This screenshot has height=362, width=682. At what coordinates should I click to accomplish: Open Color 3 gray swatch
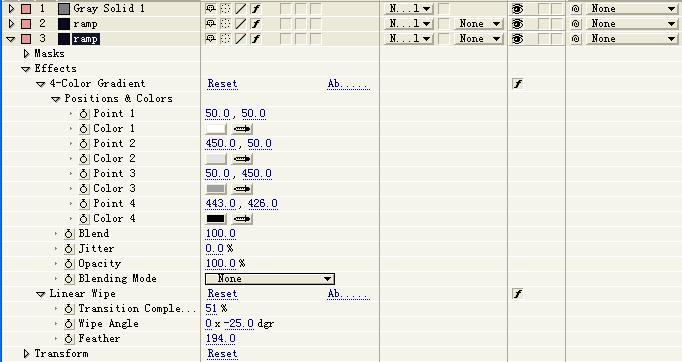[216, 189]
